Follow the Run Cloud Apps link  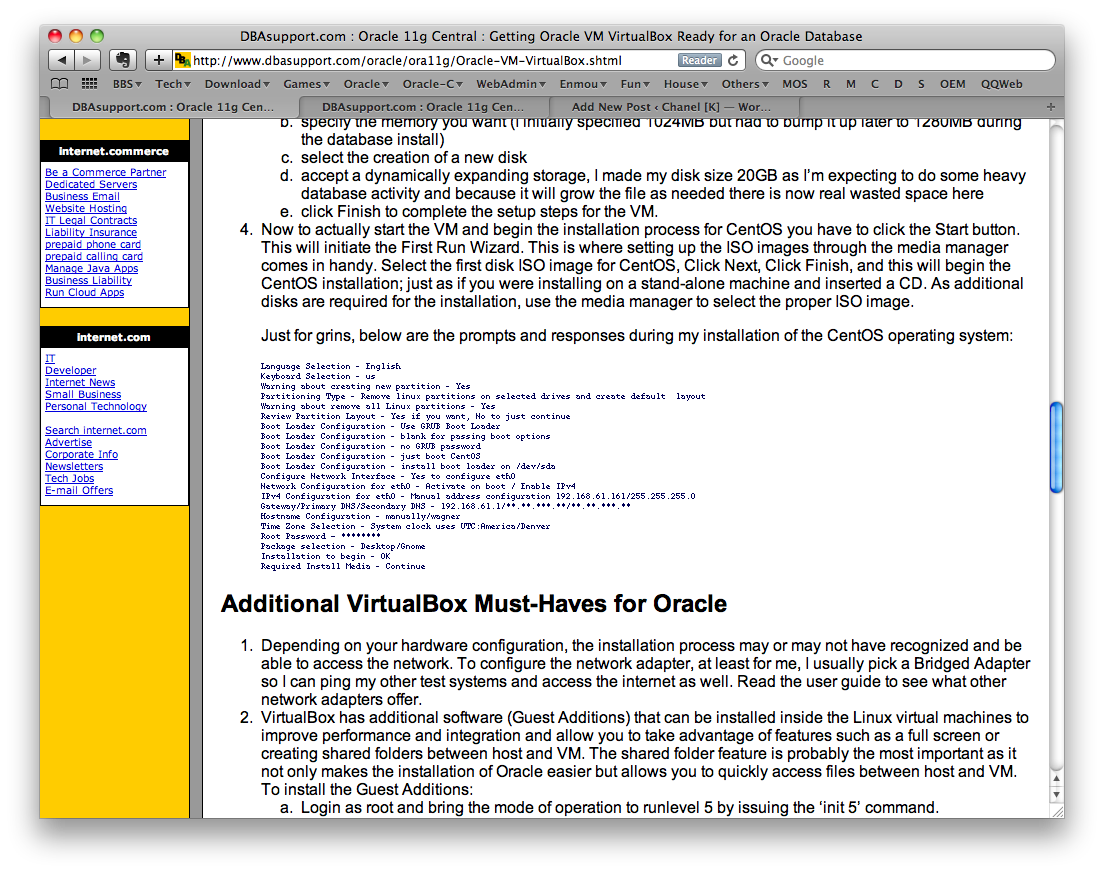click(84, 292)
